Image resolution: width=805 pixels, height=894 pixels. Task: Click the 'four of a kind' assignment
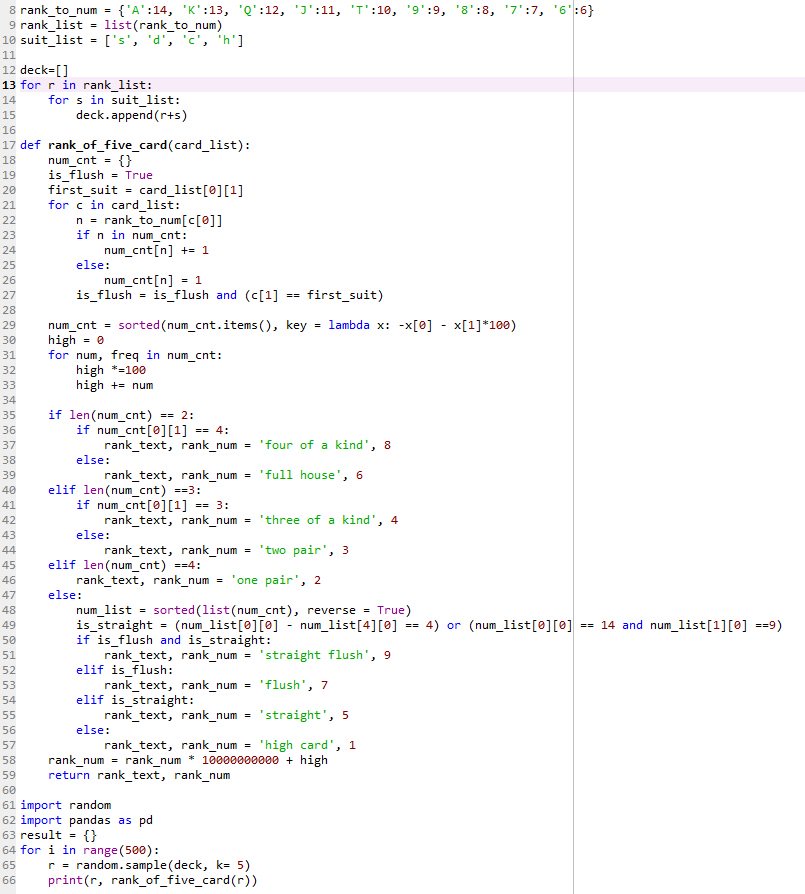point(247,445)
